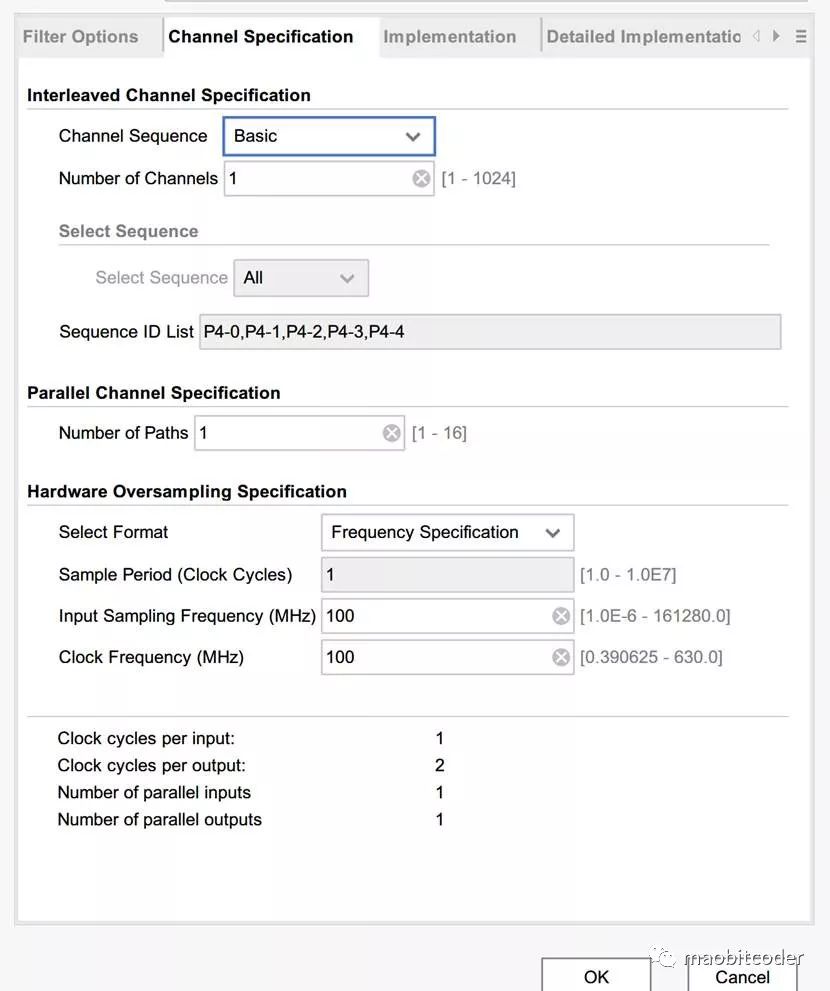Click the Number of Paths input field
The height and width of the screenshot is (991, 830).
pos(287,433)
